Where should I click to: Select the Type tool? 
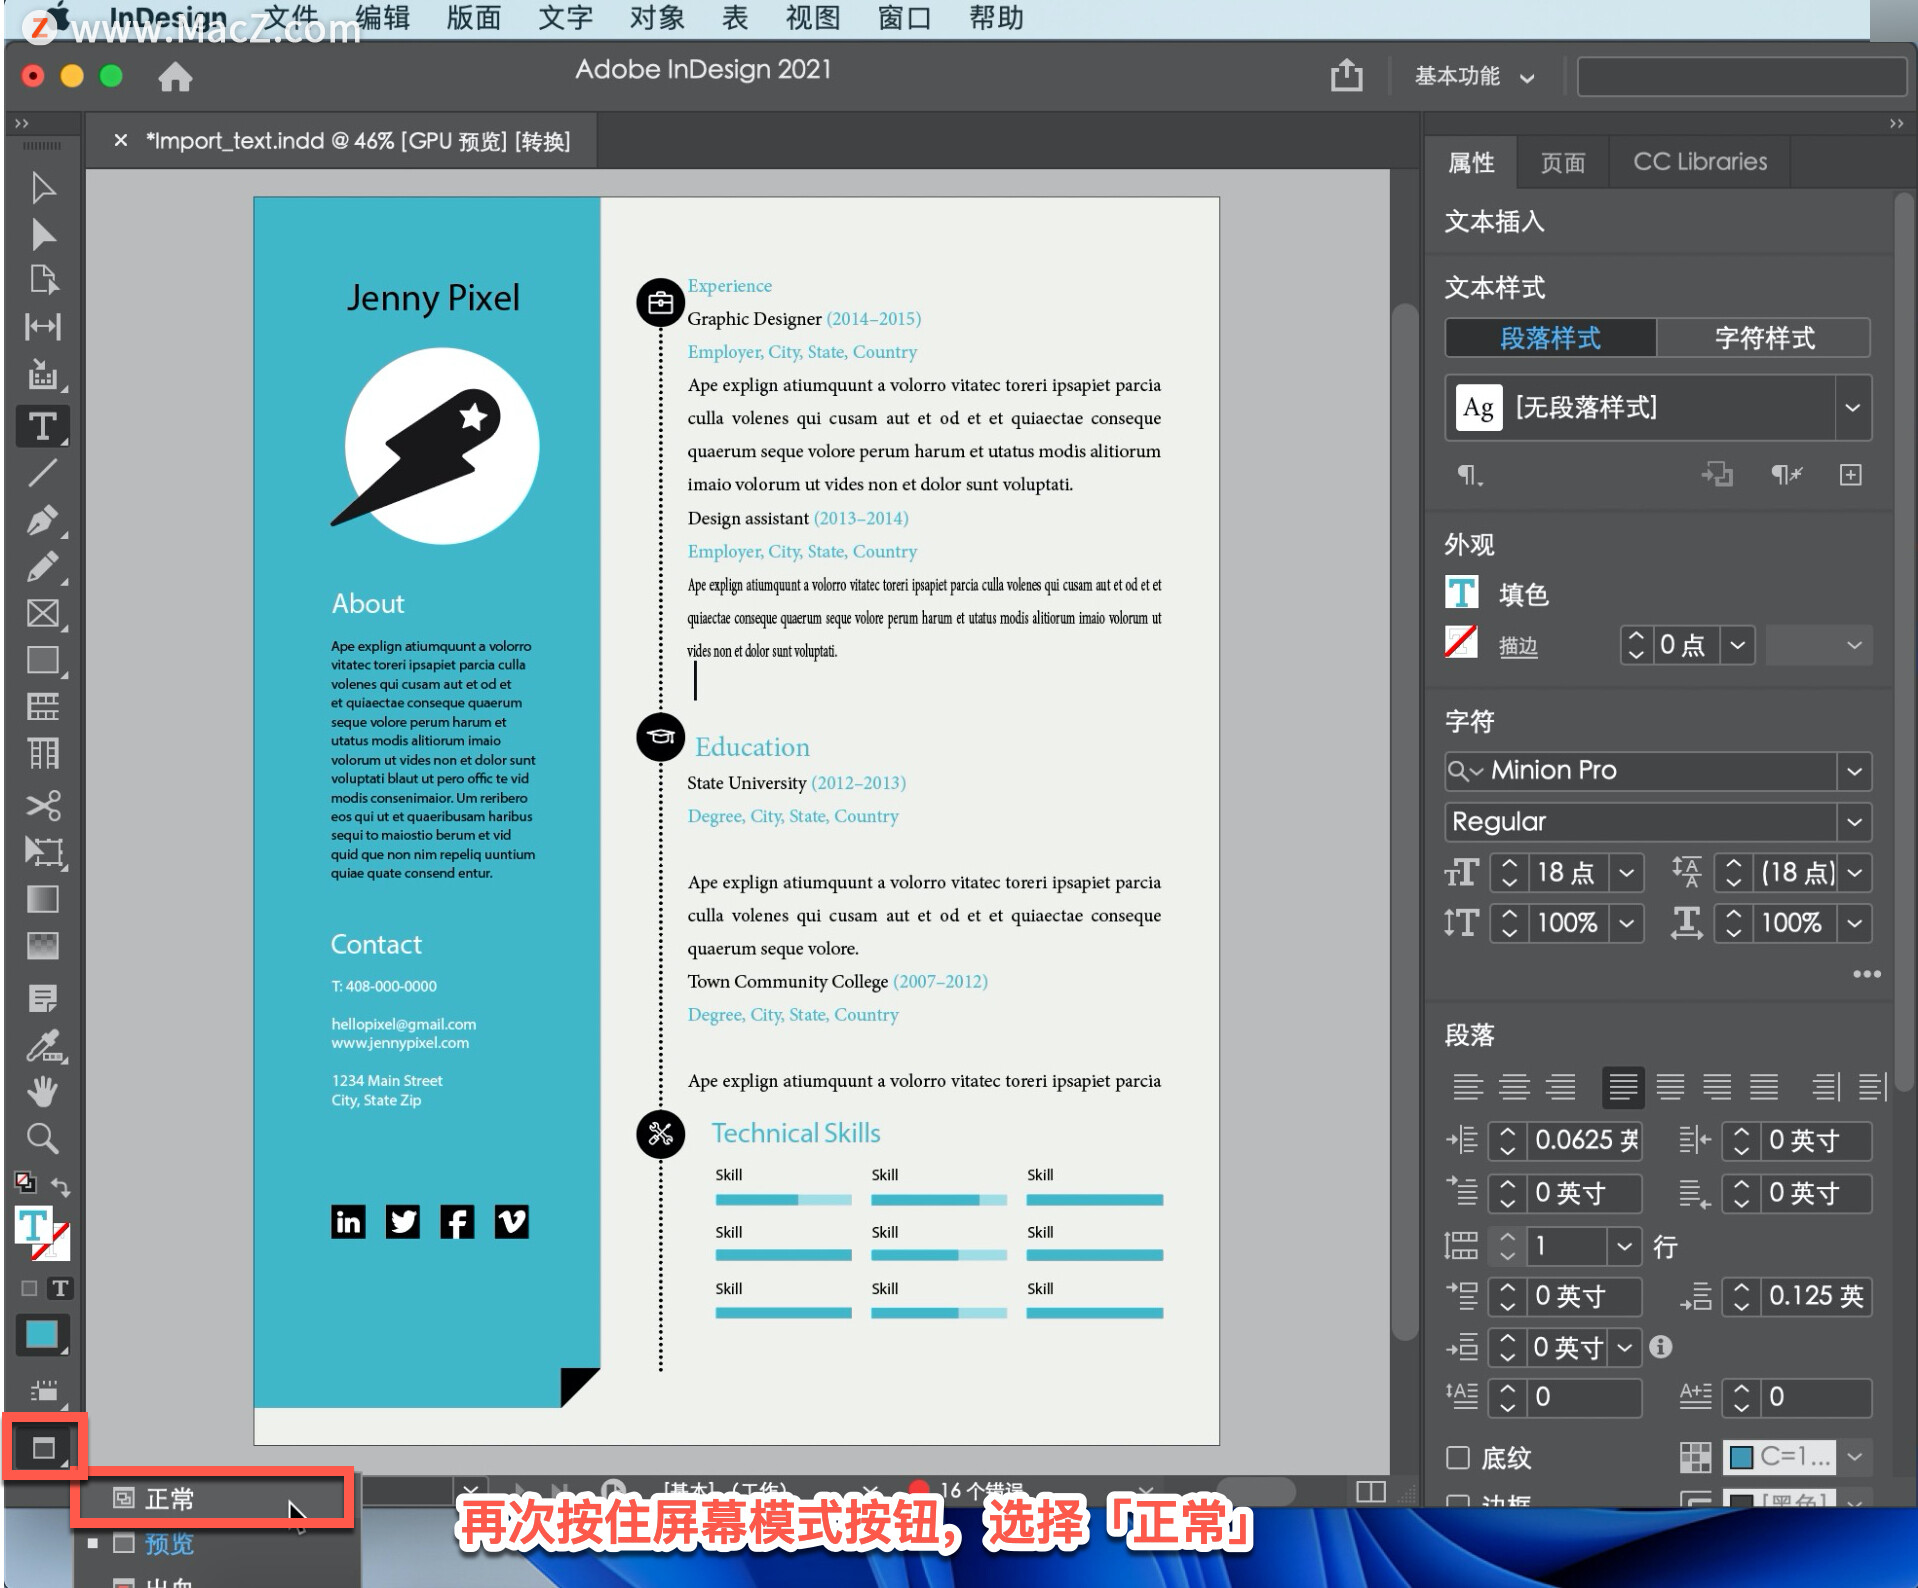coord(42,427)
